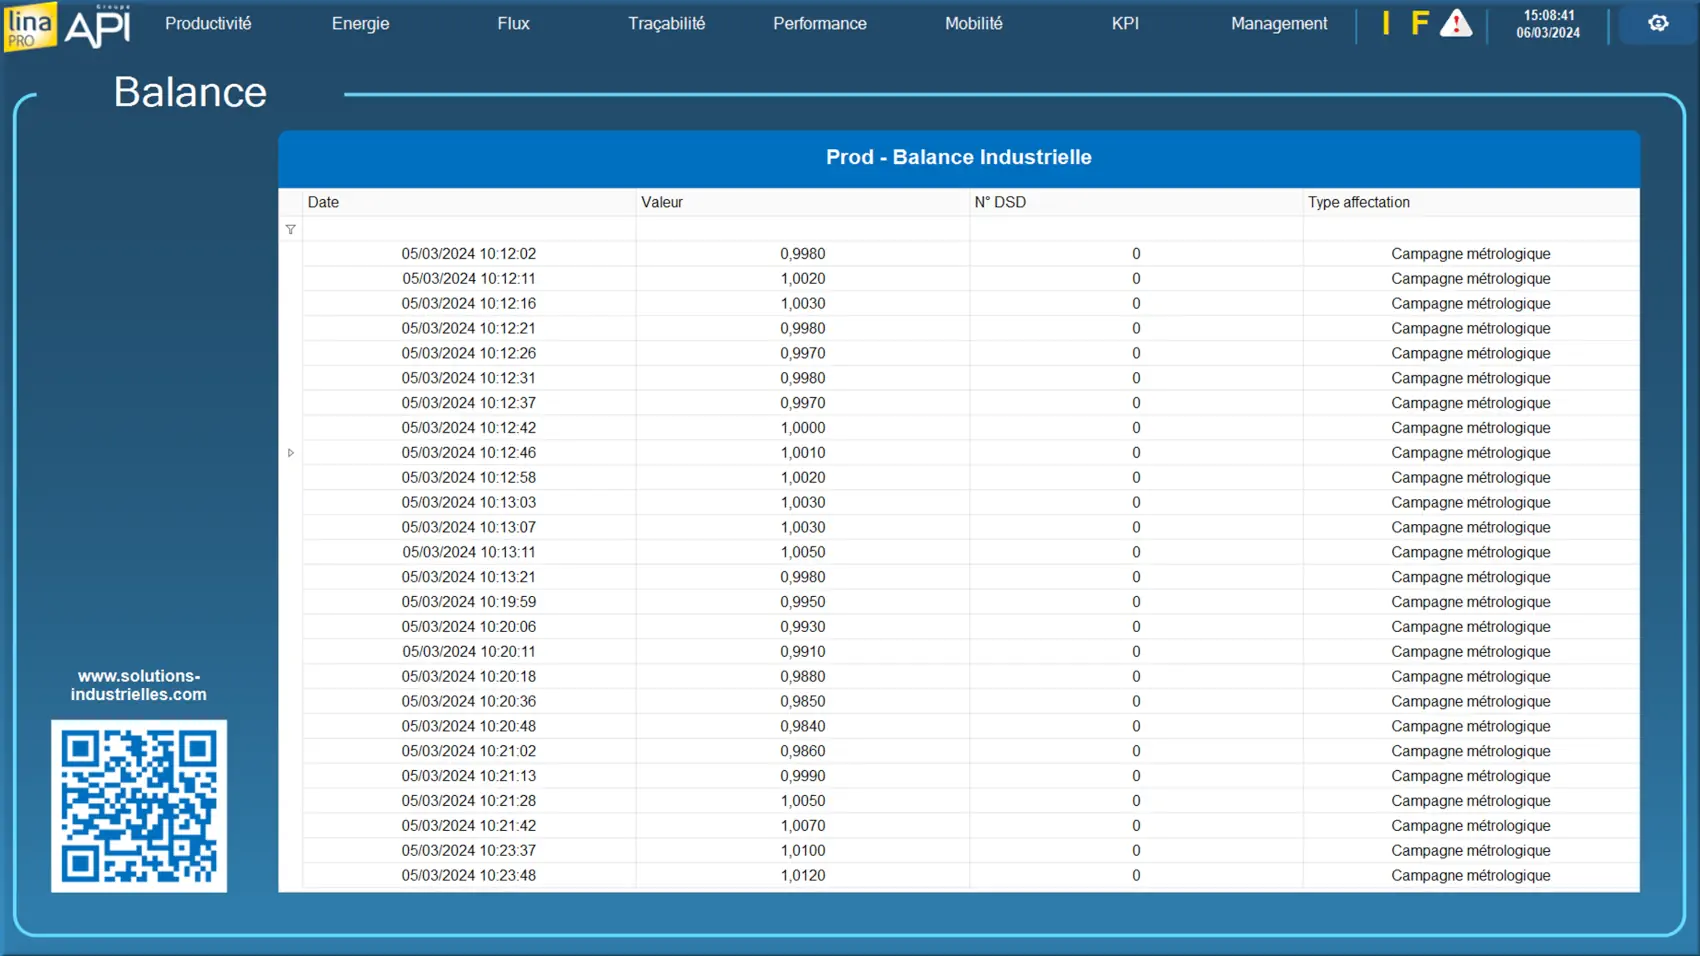1700x956 pixels.
Task: Open the www.solutions-industrielles.com link
Action: pos(139,685)
